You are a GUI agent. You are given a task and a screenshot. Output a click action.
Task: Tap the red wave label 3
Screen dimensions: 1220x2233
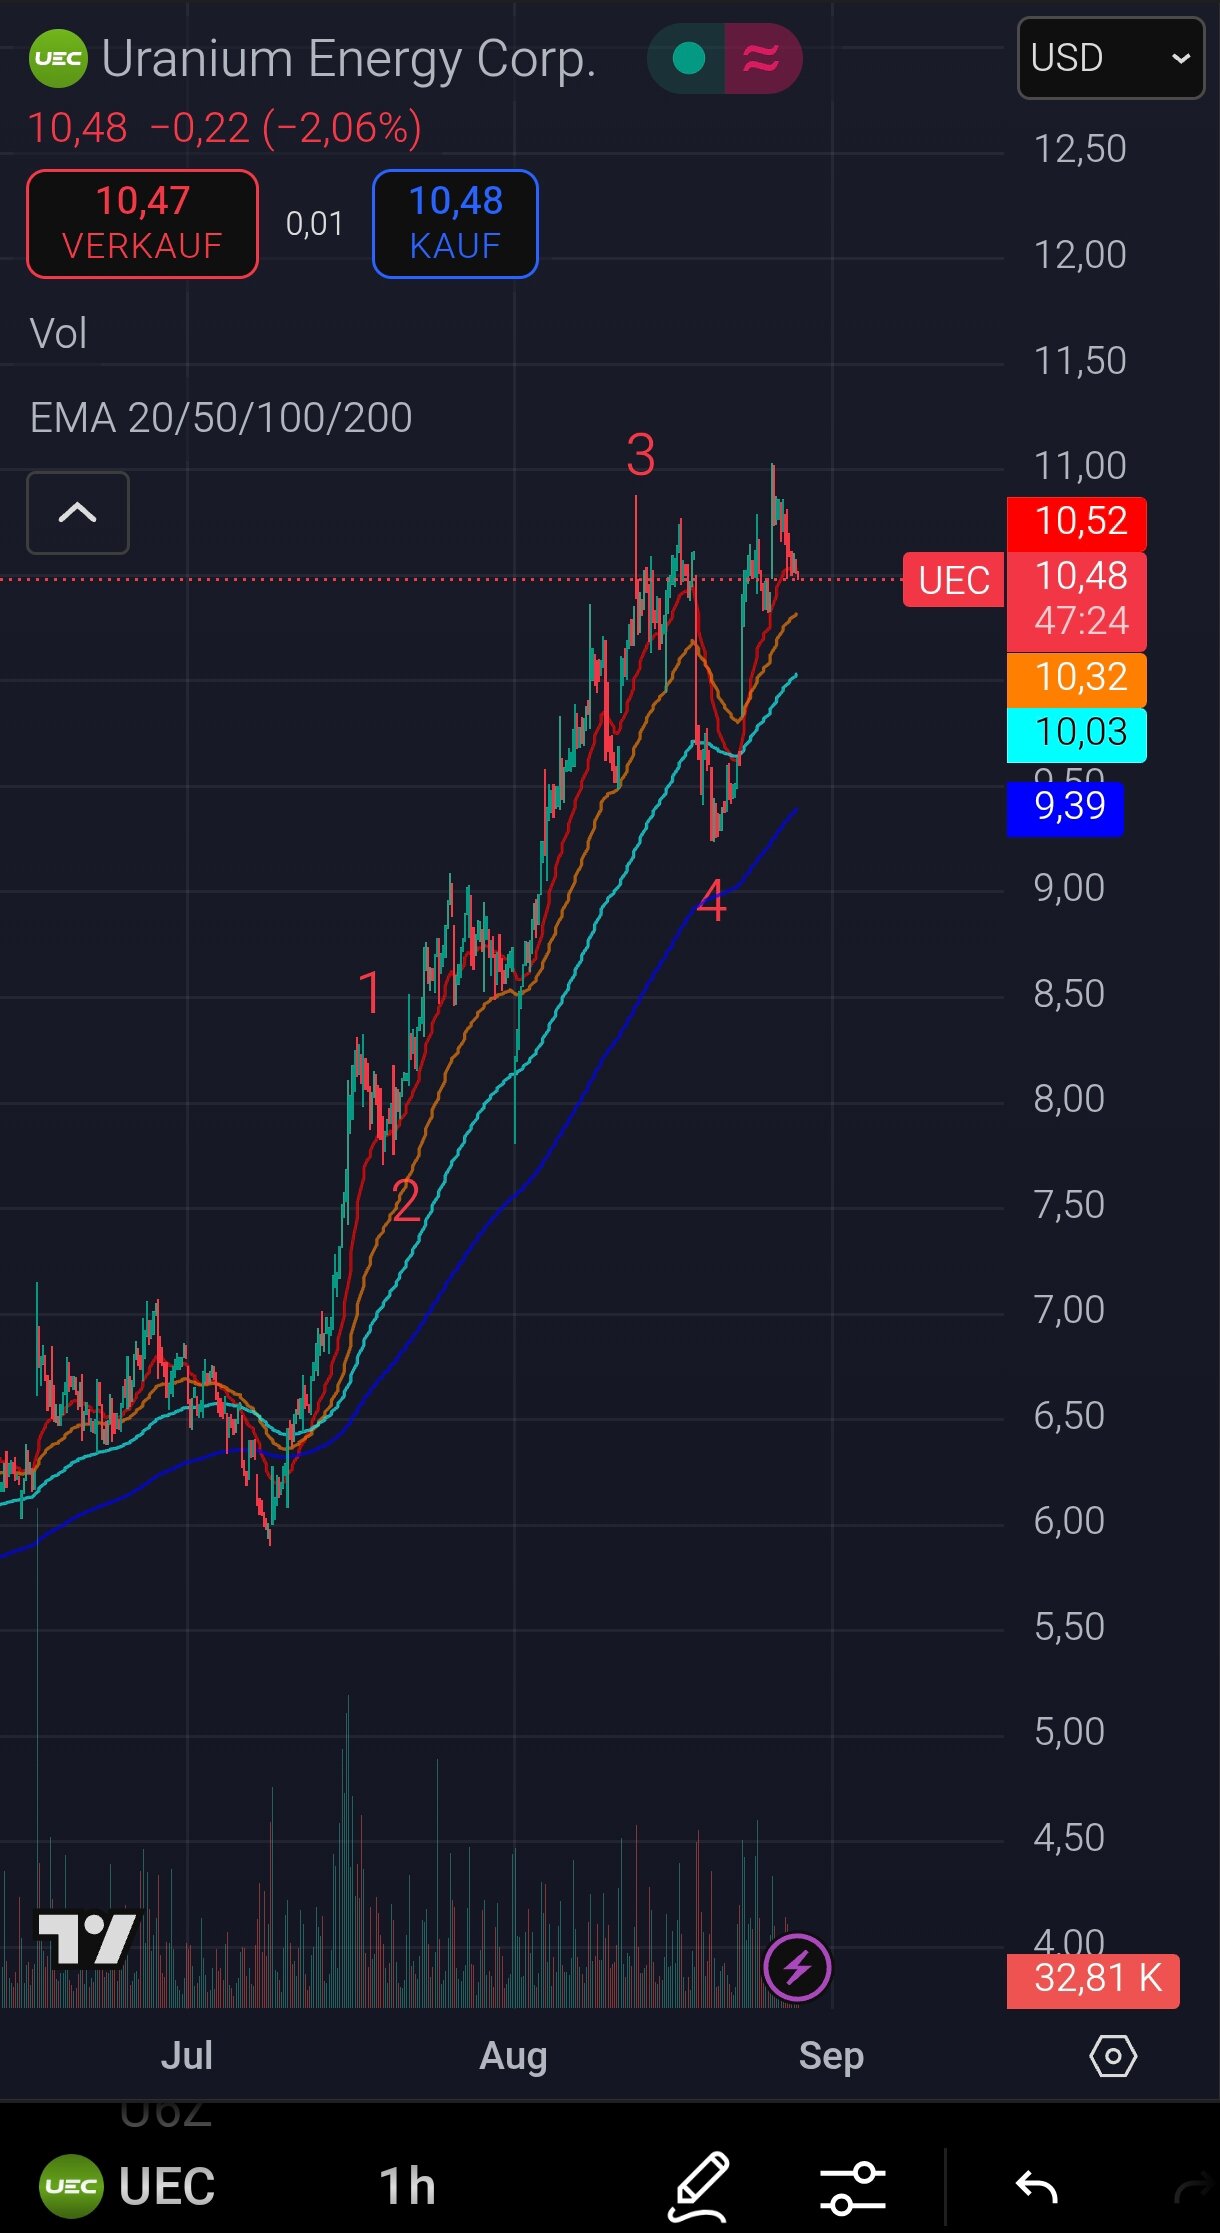[640, 455]
